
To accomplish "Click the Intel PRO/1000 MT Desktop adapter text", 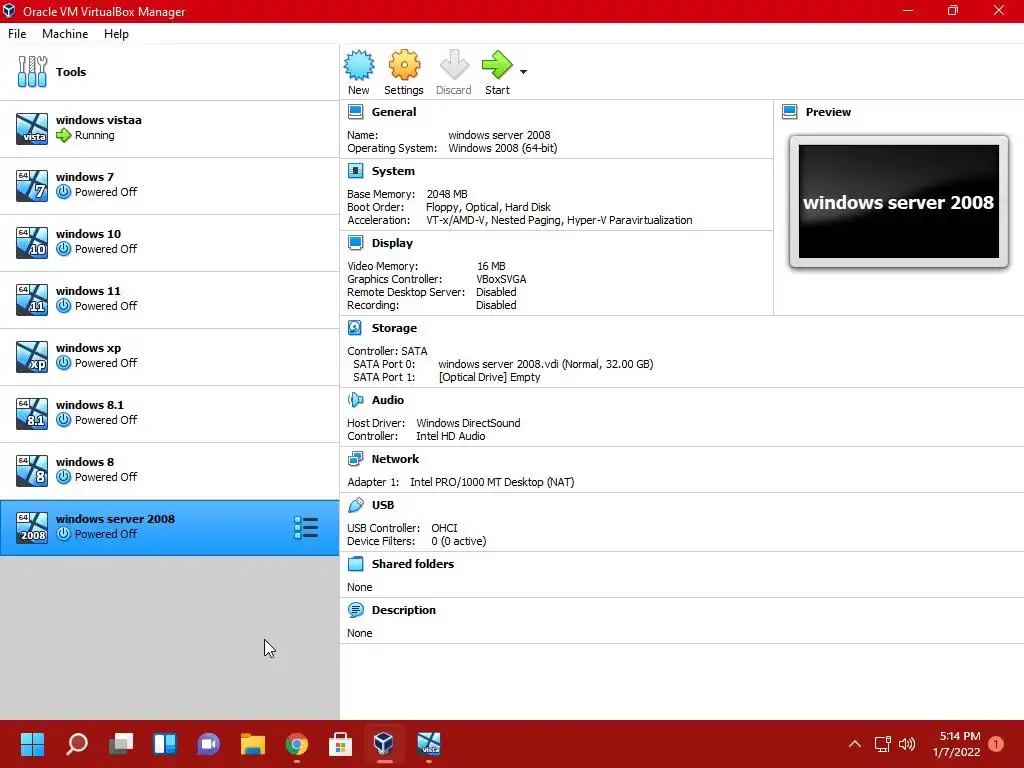I will 492,482.
